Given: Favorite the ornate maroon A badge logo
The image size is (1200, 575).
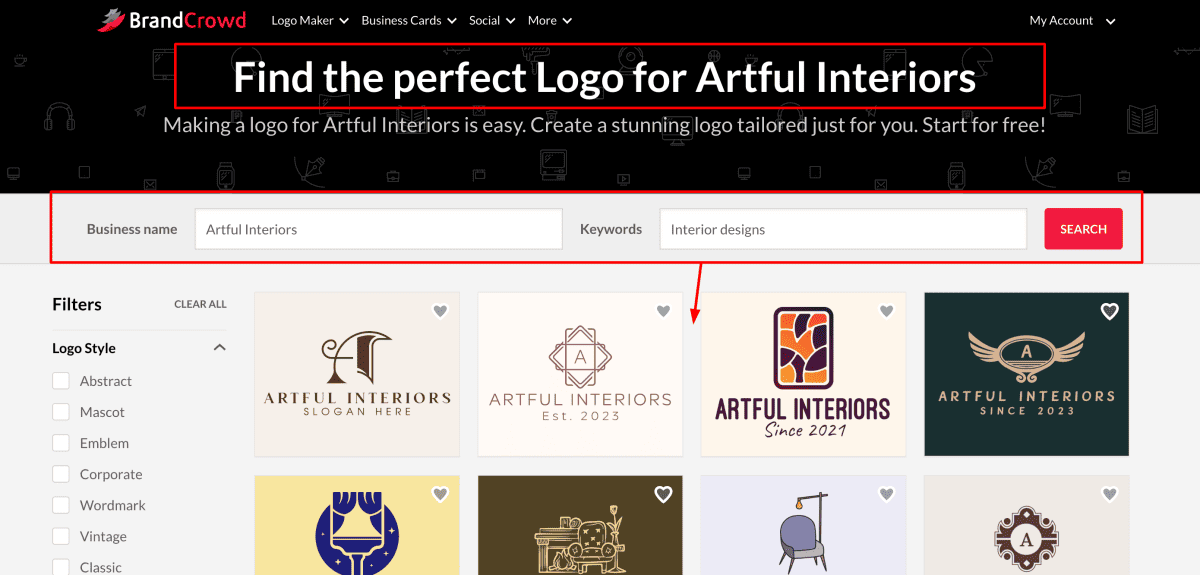Looking at the screenshot, I should pyautogui.click(x=1109, y=494).
